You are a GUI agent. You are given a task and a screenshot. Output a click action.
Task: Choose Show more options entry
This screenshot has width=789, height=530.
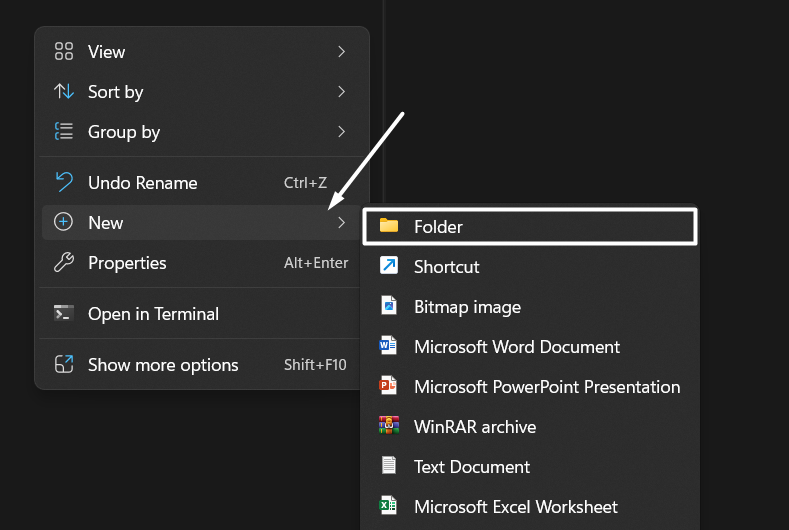point(163,365)
